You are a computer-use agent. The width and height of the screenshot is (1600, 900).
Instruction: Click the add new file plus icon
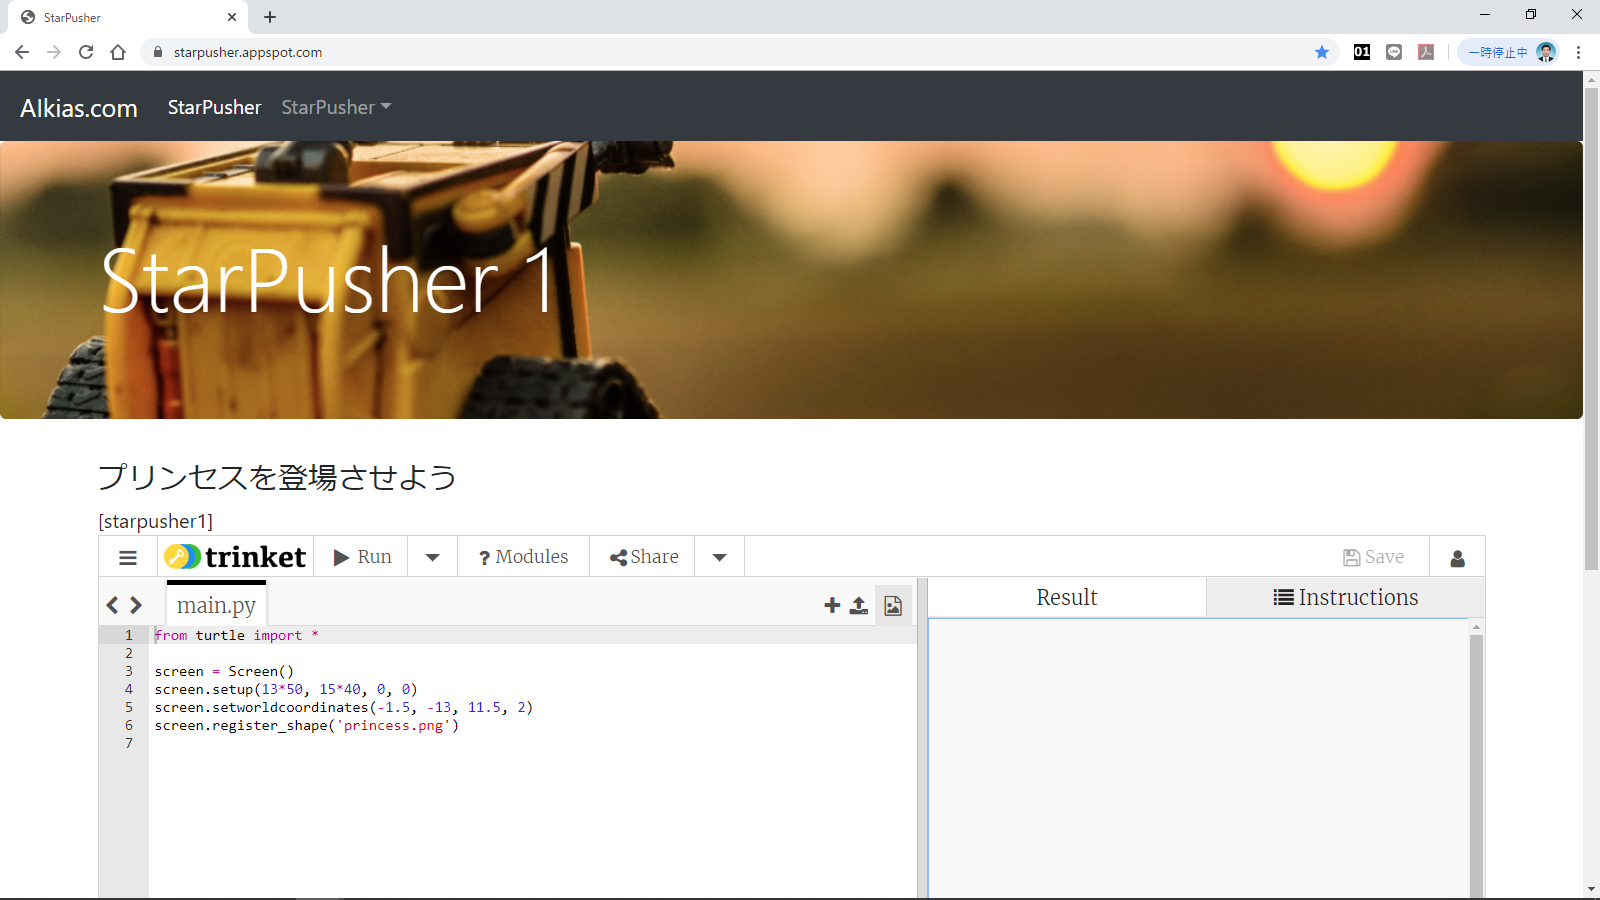(x=831, y=605)
